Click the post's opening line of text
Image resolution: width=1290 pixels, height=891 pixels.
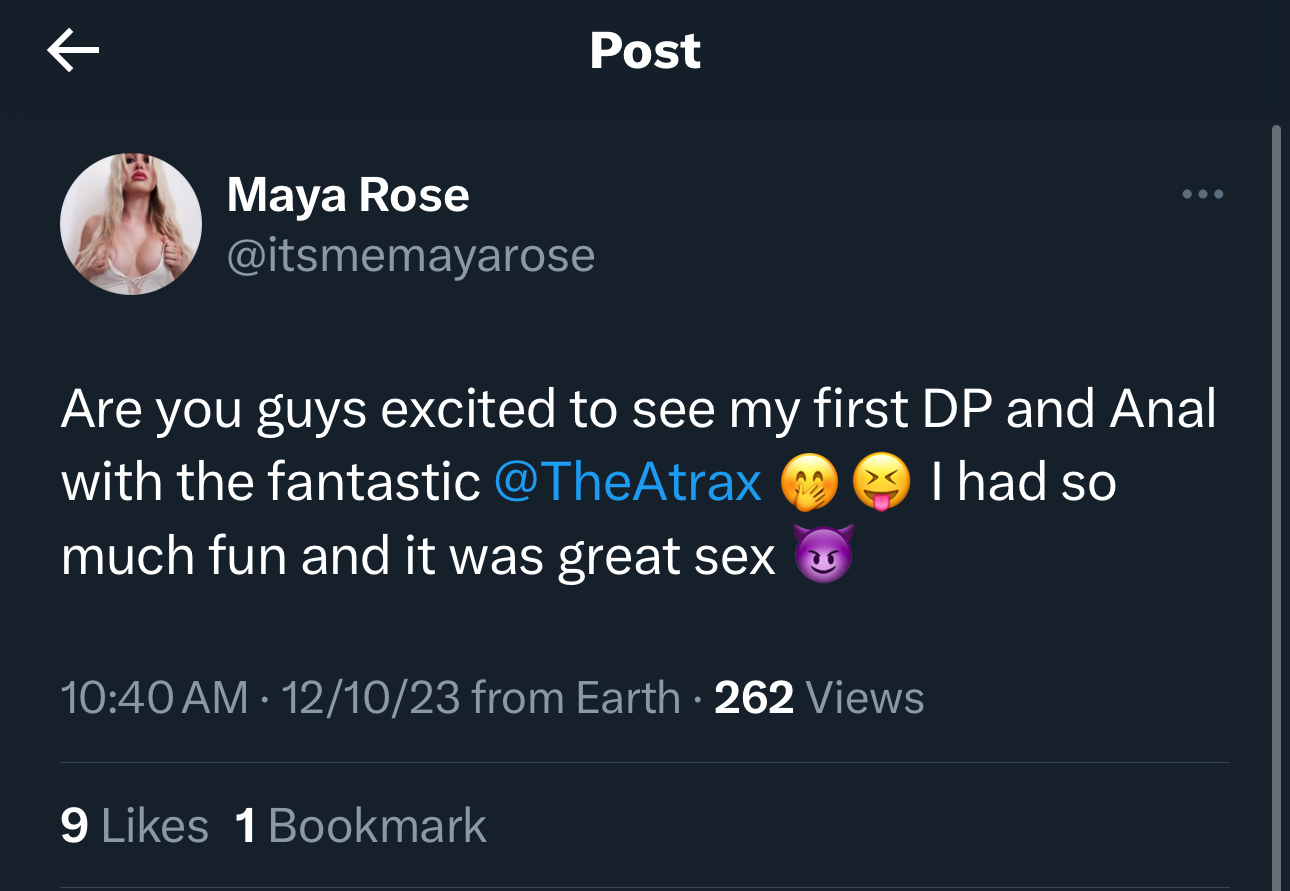point(638,410)
